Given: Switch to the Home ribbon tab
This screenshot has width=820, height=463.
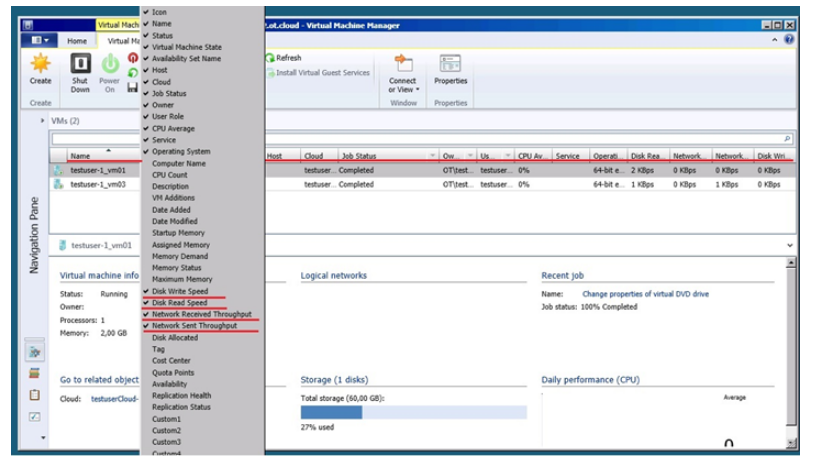Looking at the screenshot, I should pyautogui.click(x=77, y=41).
